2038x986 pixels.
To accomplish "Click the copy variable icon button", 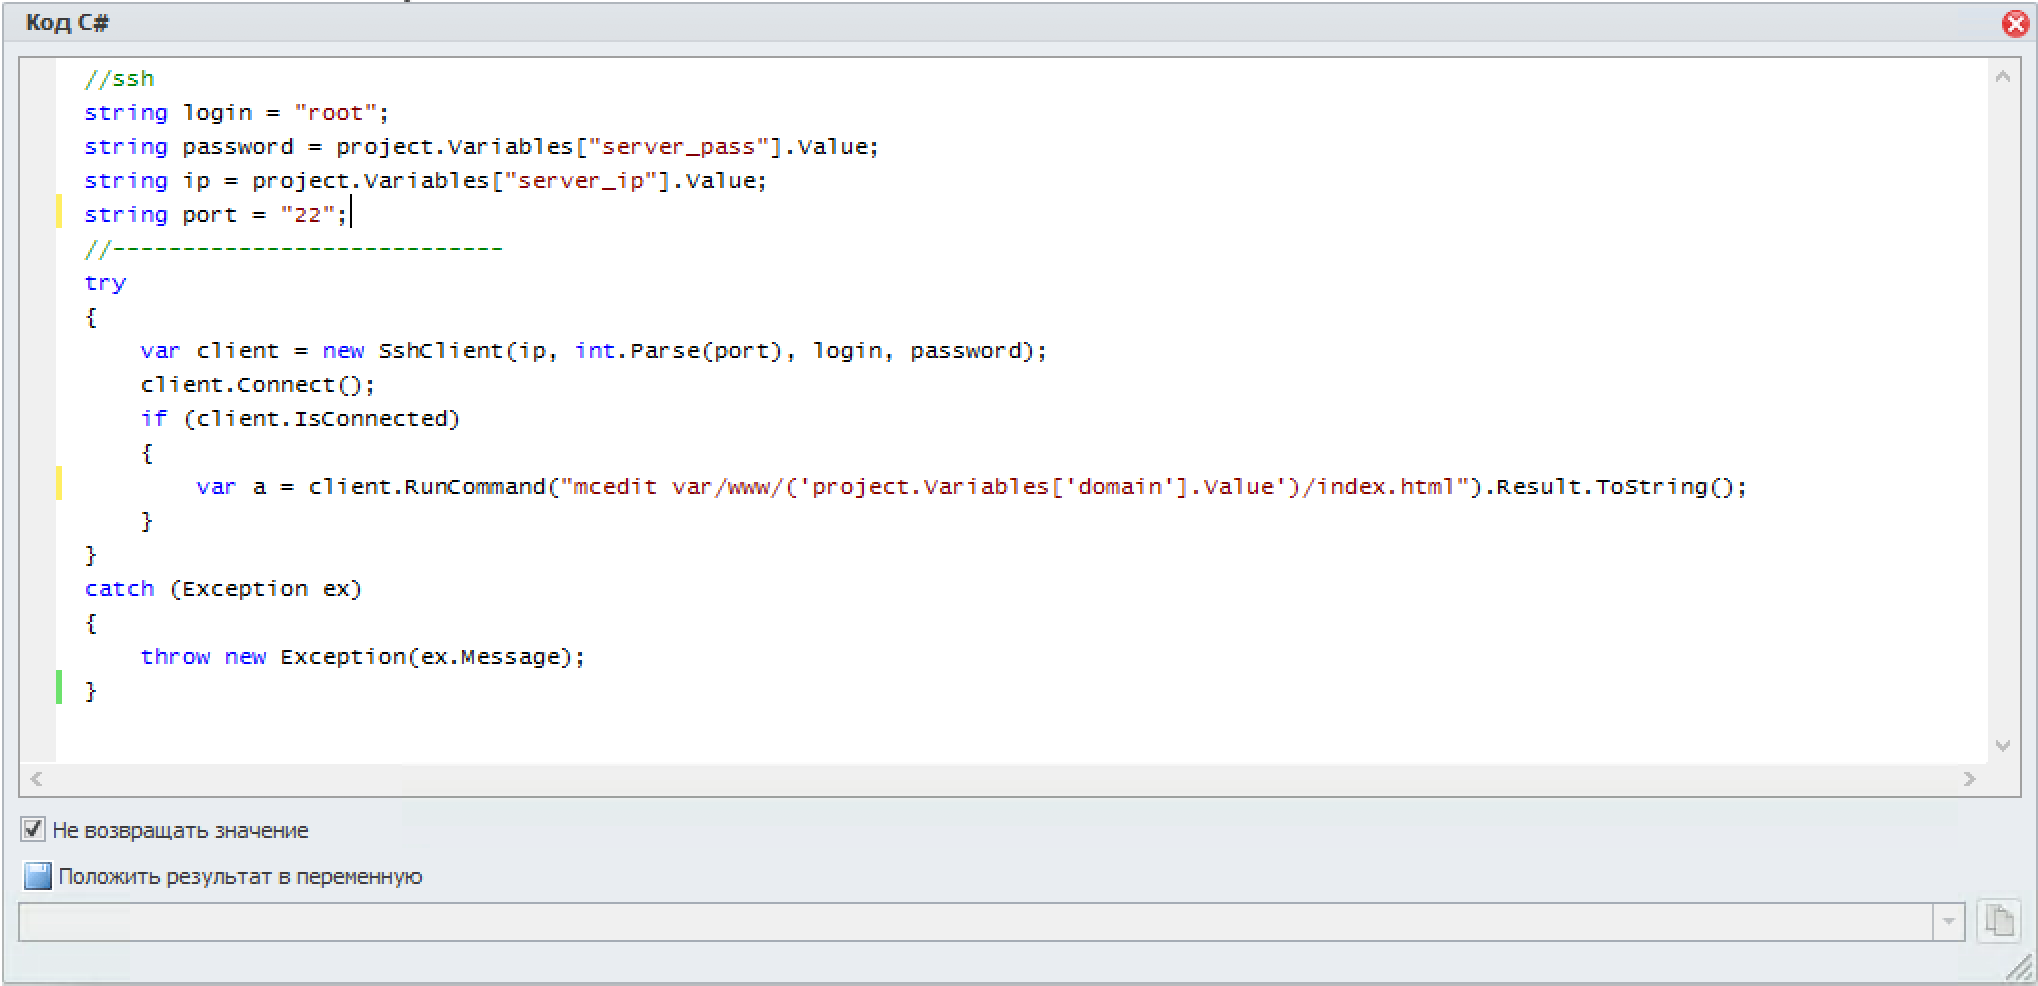I will point(1999,921).
